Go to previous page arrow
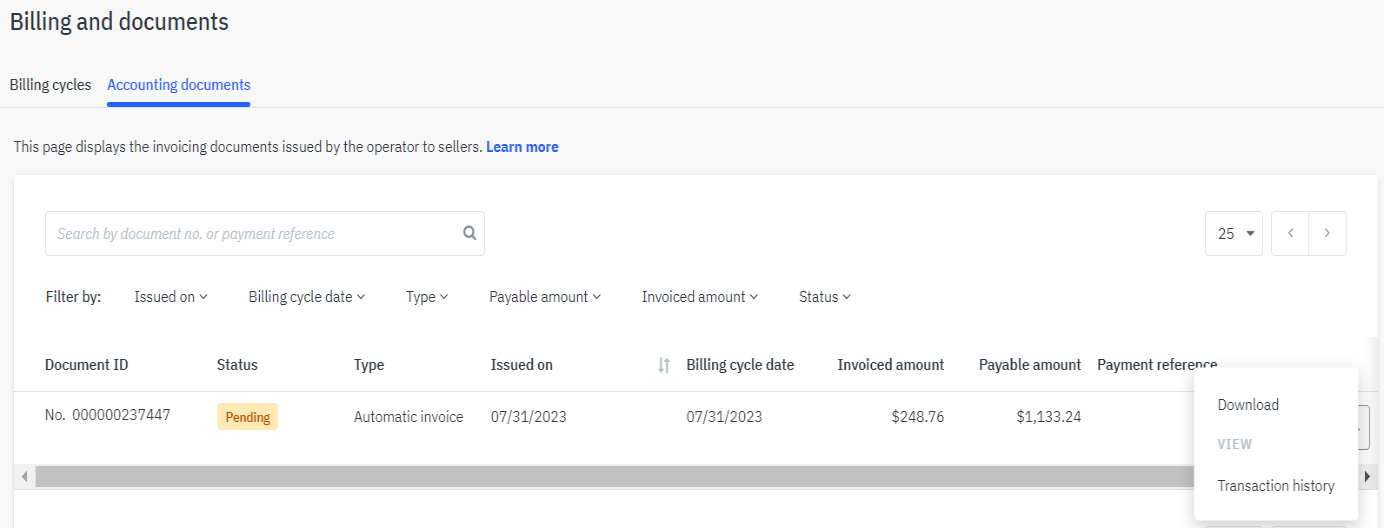This screenshot has width=1385, height=528. 1290,233
